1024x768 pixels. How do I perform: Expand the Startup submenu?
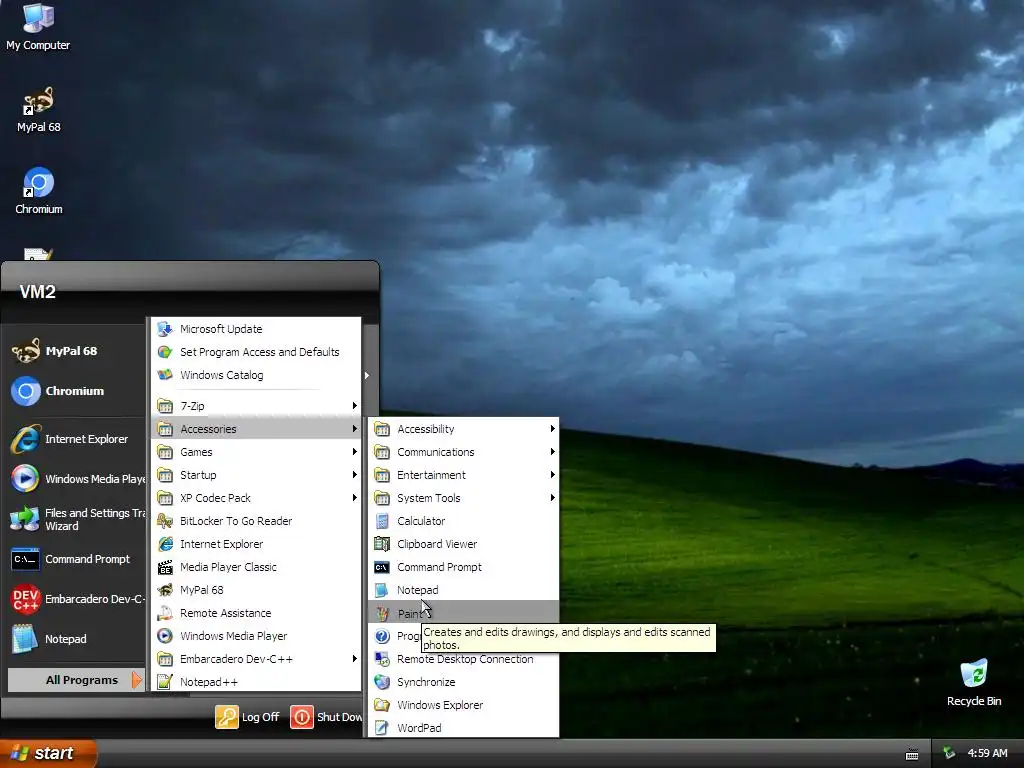tap(256, 475)
